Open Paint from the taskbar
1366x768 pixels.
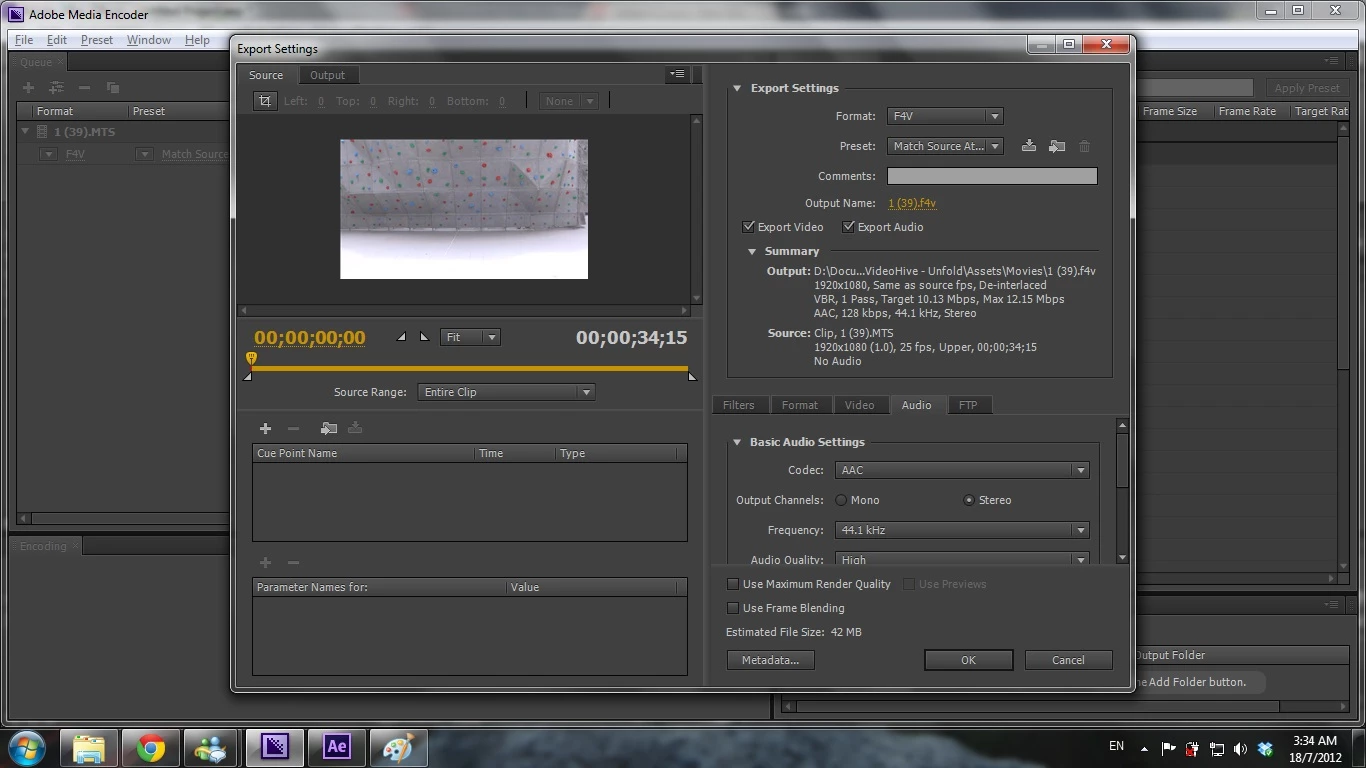[x=399, y=747]
